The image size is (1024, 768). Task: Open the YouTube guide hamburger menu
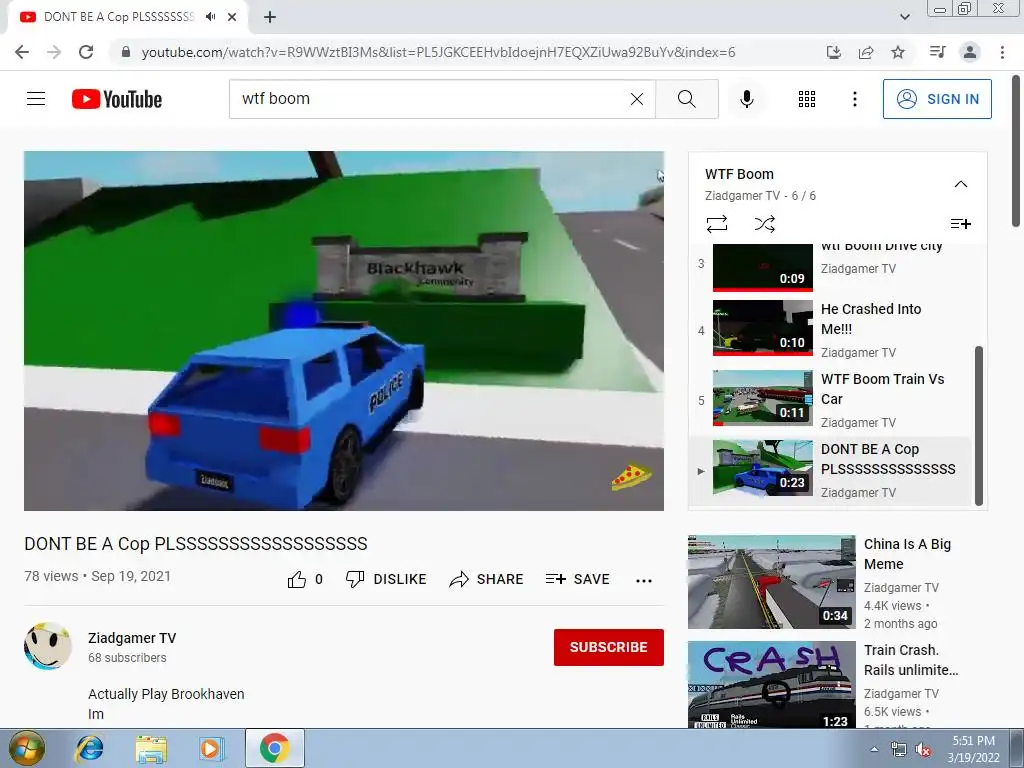pos(36,99)
